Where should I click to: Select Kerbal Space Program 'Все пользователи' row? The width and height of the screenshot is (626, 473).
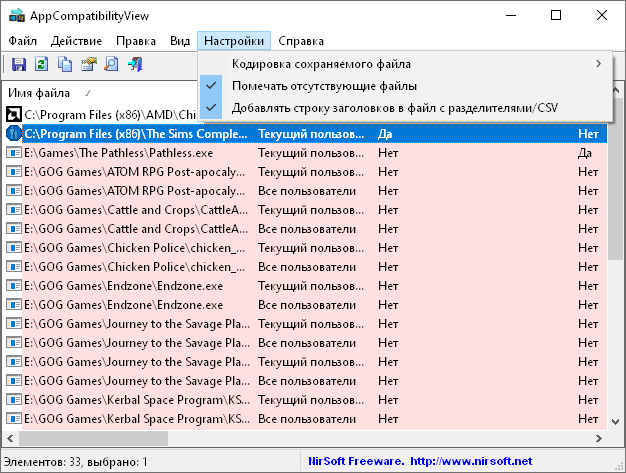tap(307, 419)
